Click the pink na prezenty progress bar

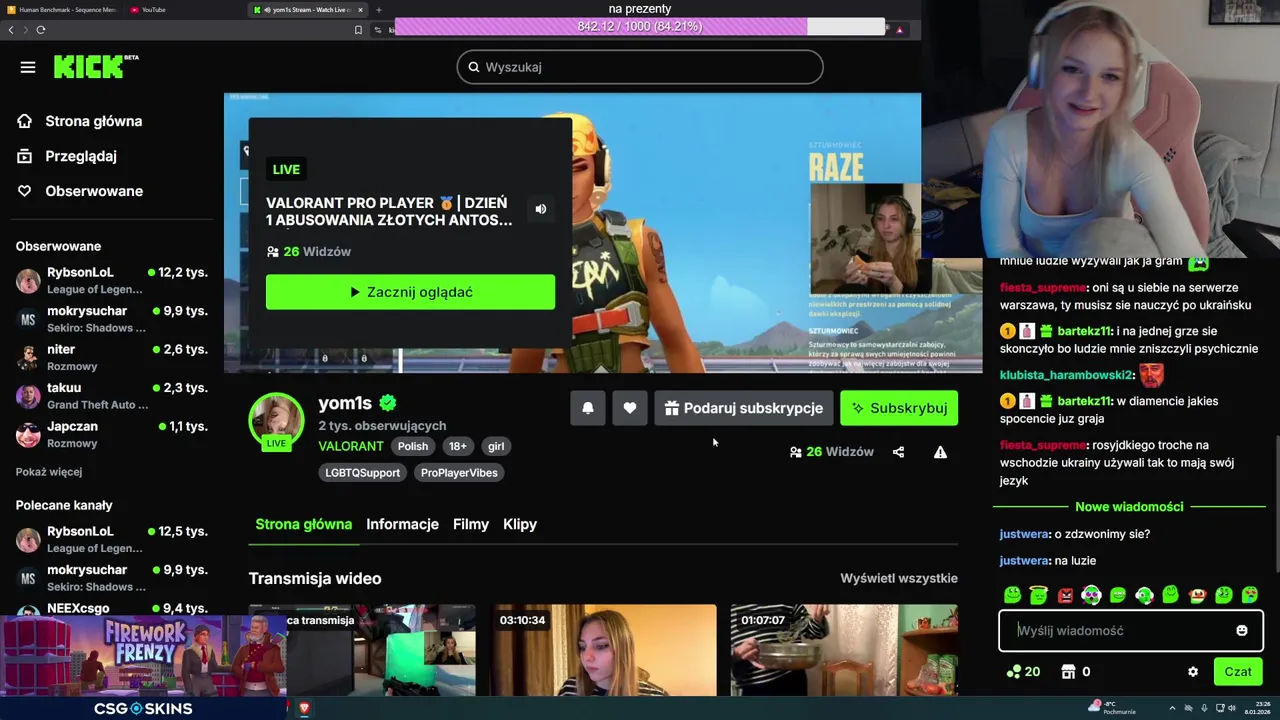click(640, 26)
